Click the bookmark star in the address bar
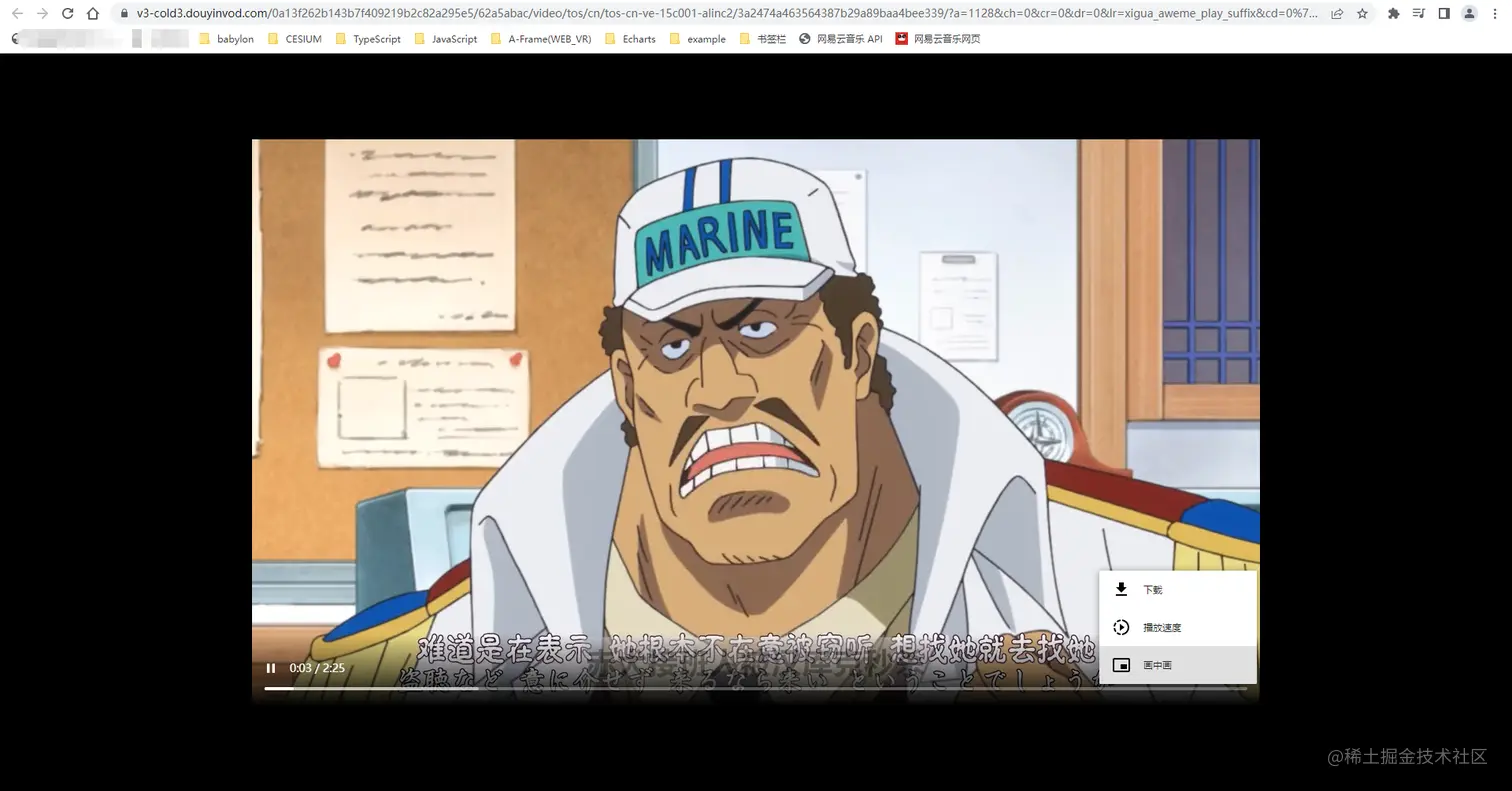 coord(1362,15)
